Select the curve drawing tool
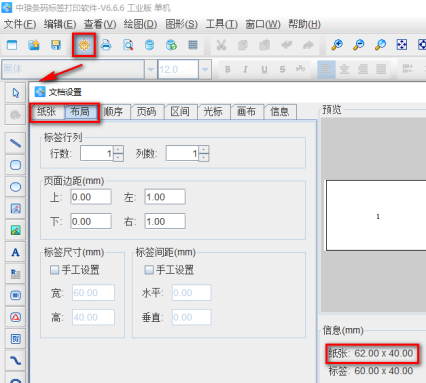This screenshot has width=426, height=383. [x=15, y=361]
